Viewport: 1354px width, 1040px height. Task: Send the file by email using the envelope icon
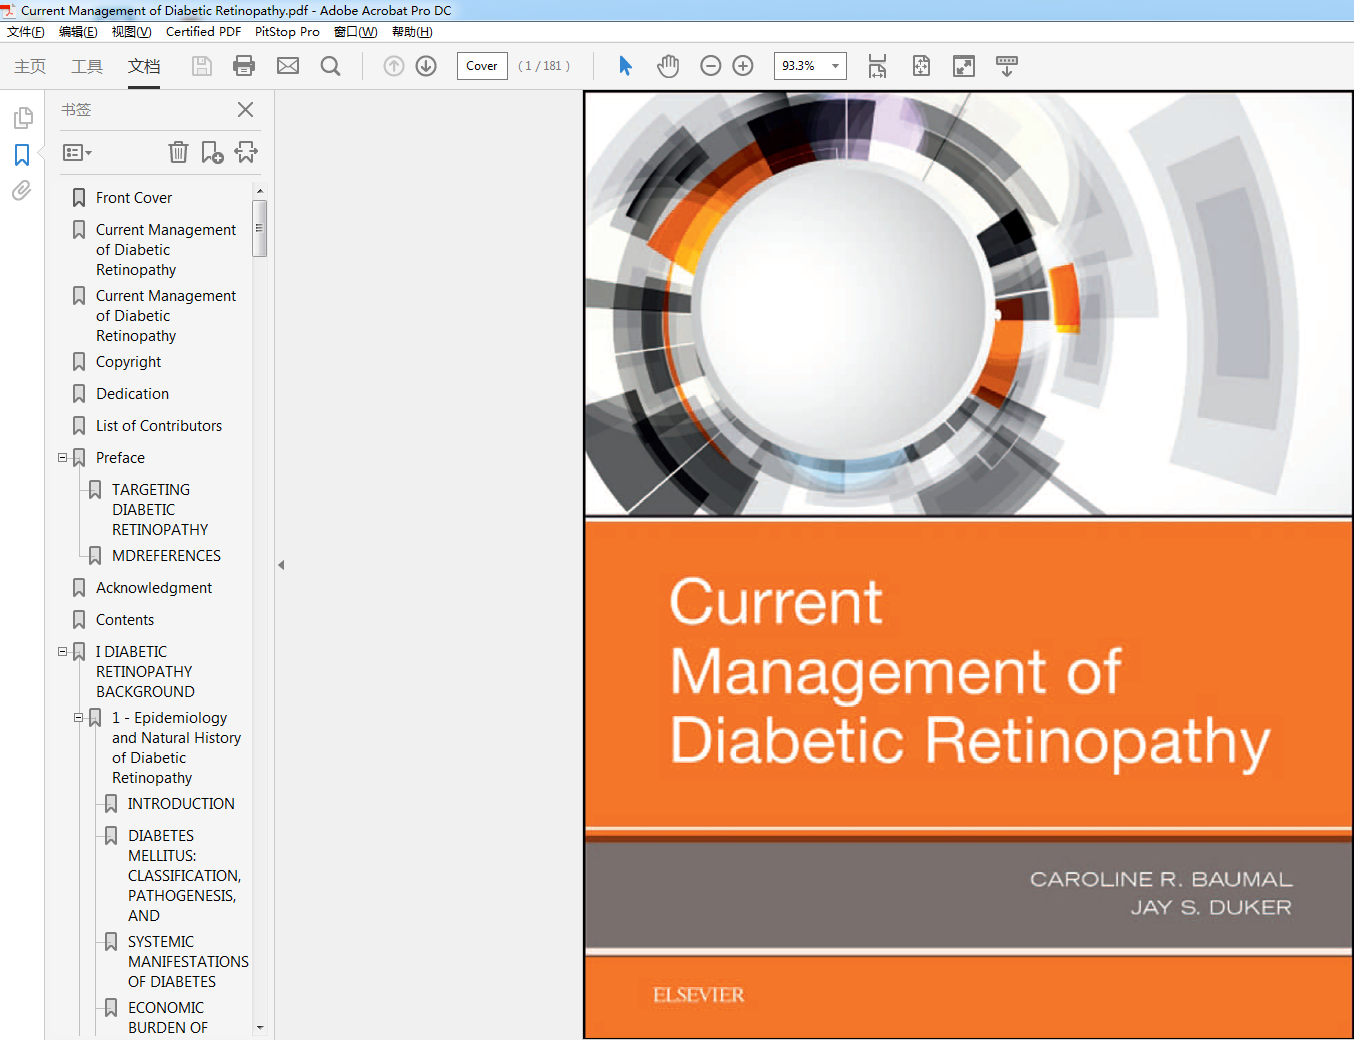coord(288,66)
